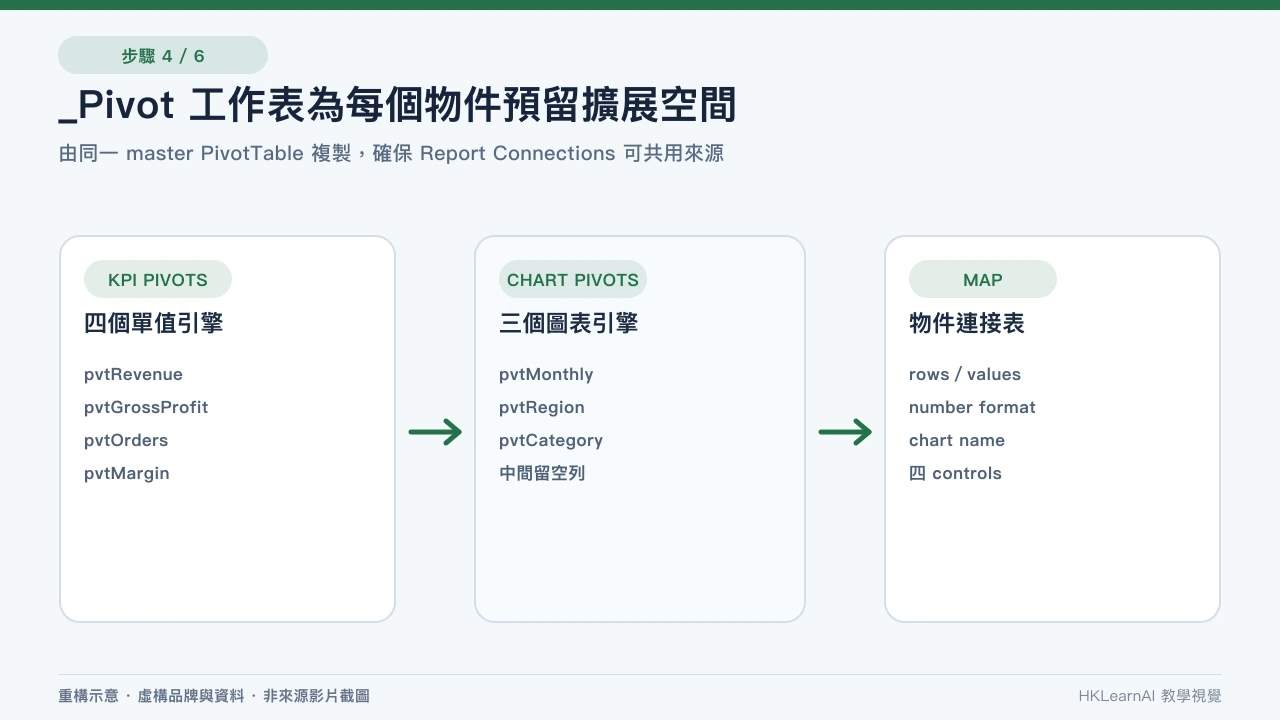Click the heading 物件連接表

tap(966, 323)
